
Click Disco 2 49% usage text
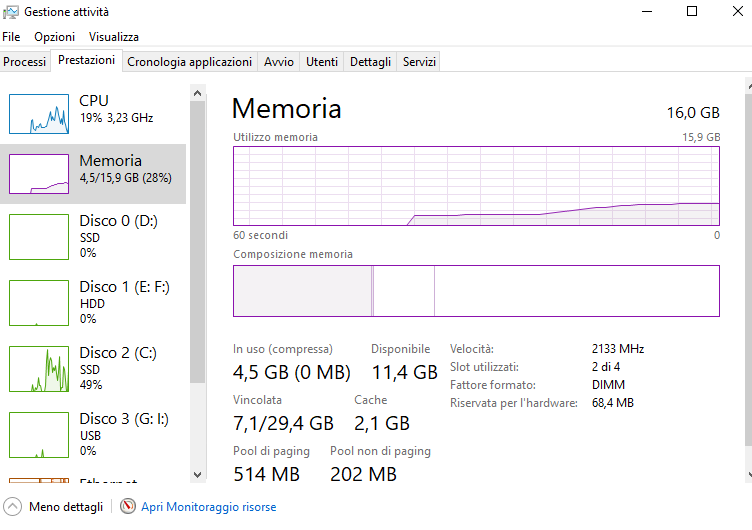pos(91,385)
